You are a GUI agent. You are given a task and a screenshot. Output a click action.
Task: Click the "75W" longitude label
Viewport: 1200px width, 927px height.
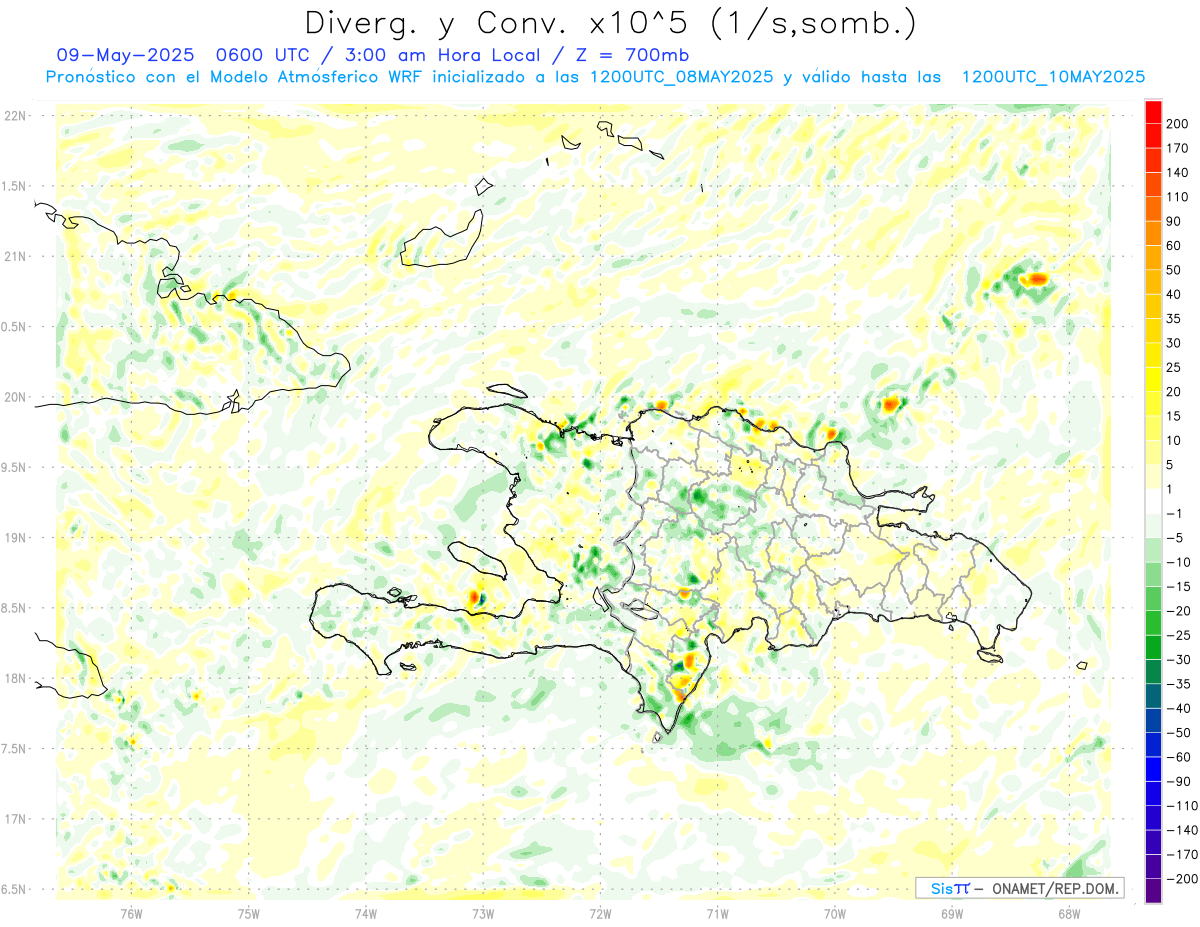[248, 913]
